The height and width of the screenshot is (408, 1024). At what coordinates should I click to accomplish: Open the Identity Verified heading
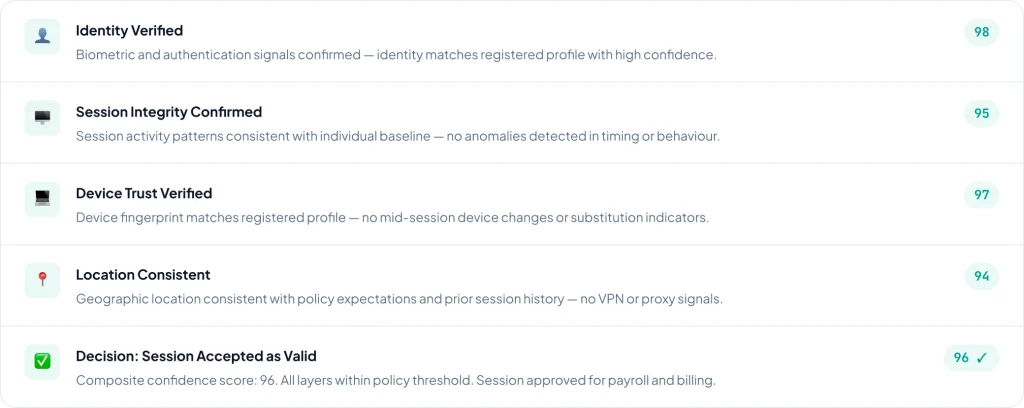pos(129,31)
